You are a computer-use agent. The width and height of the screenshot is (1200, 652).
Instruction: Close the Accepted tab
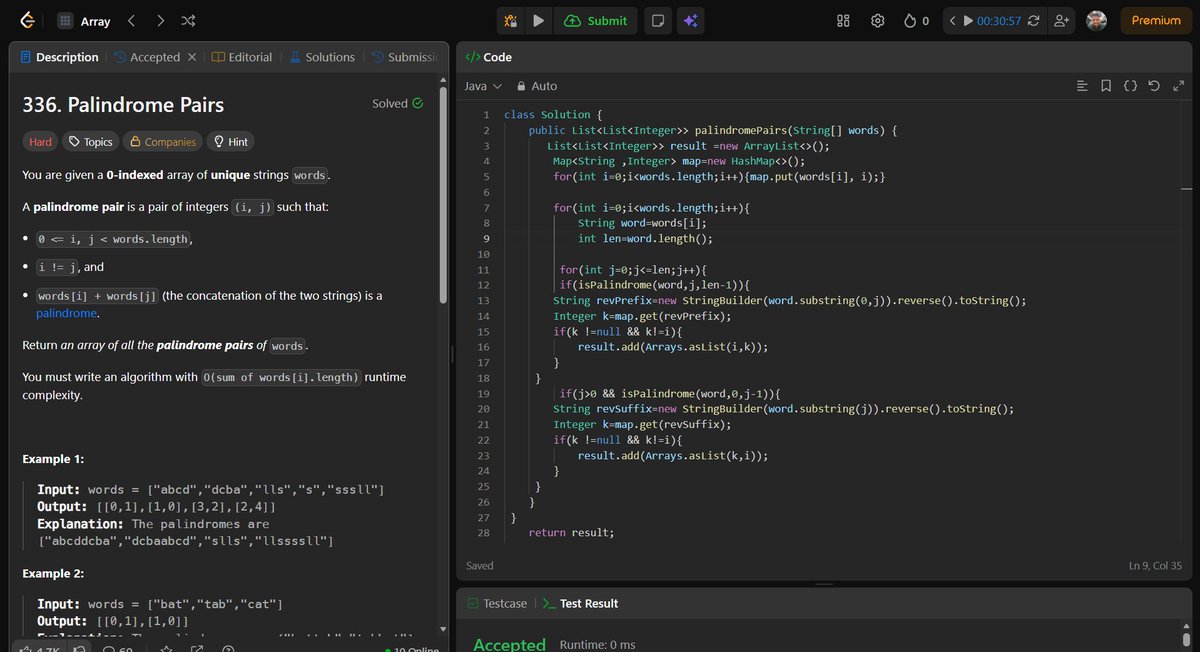192,57
